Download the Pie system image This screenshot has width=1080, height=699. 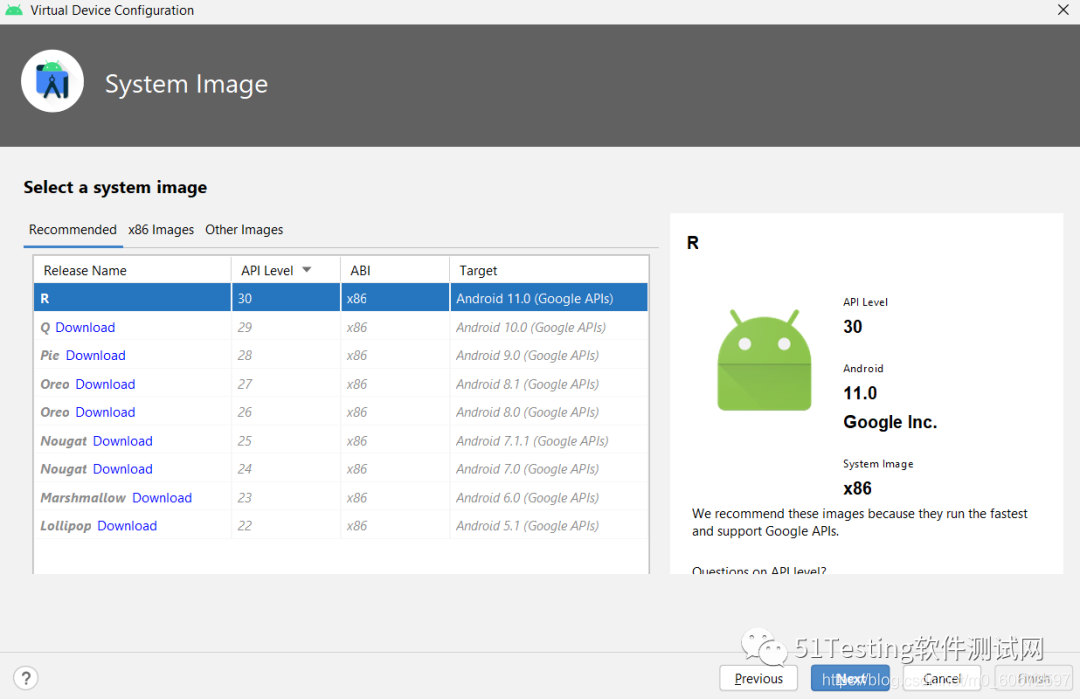click(x=95, y=355)
